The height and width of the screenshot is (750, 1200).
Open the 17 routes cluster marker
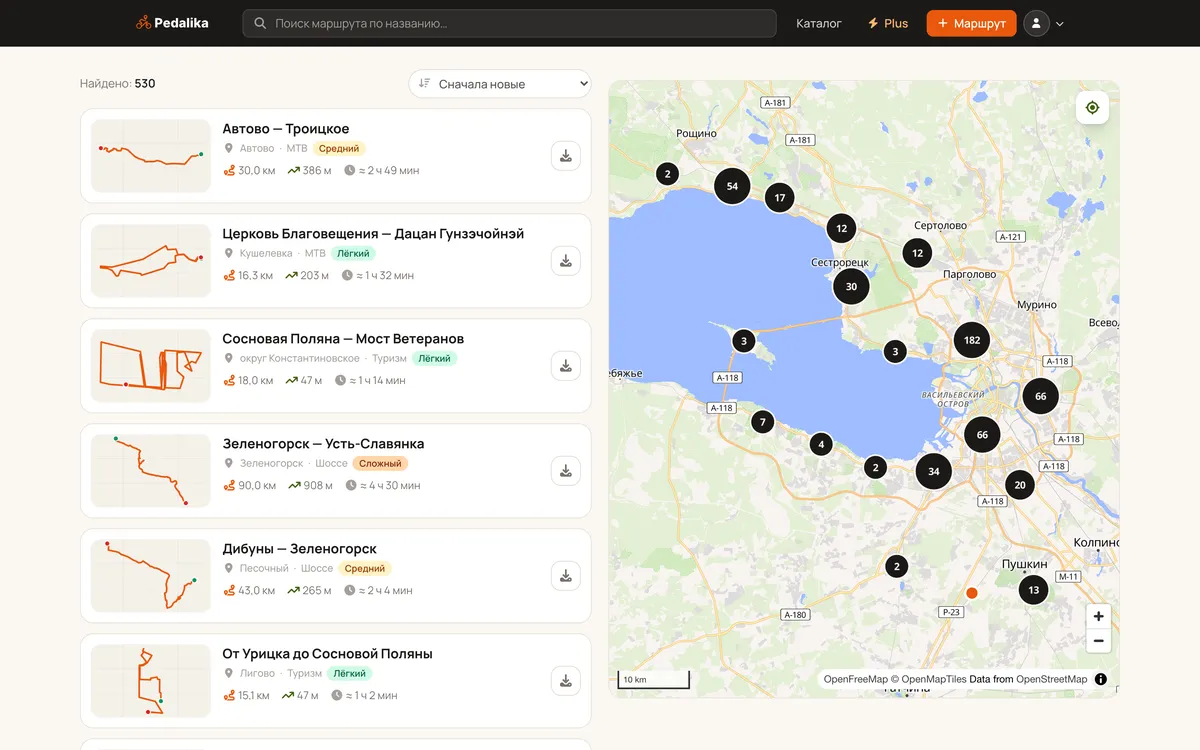(x=780, y=198)
